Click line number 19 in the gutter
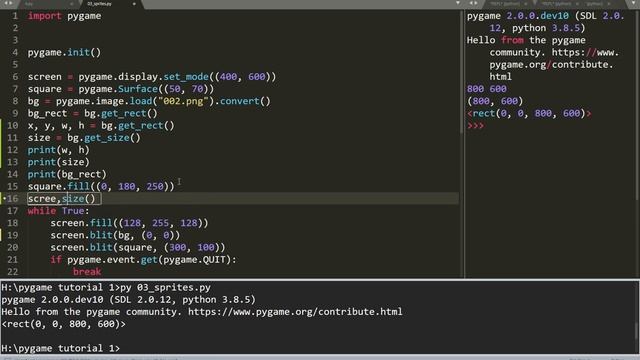The image size is (640, 360). tap(13, 235)
